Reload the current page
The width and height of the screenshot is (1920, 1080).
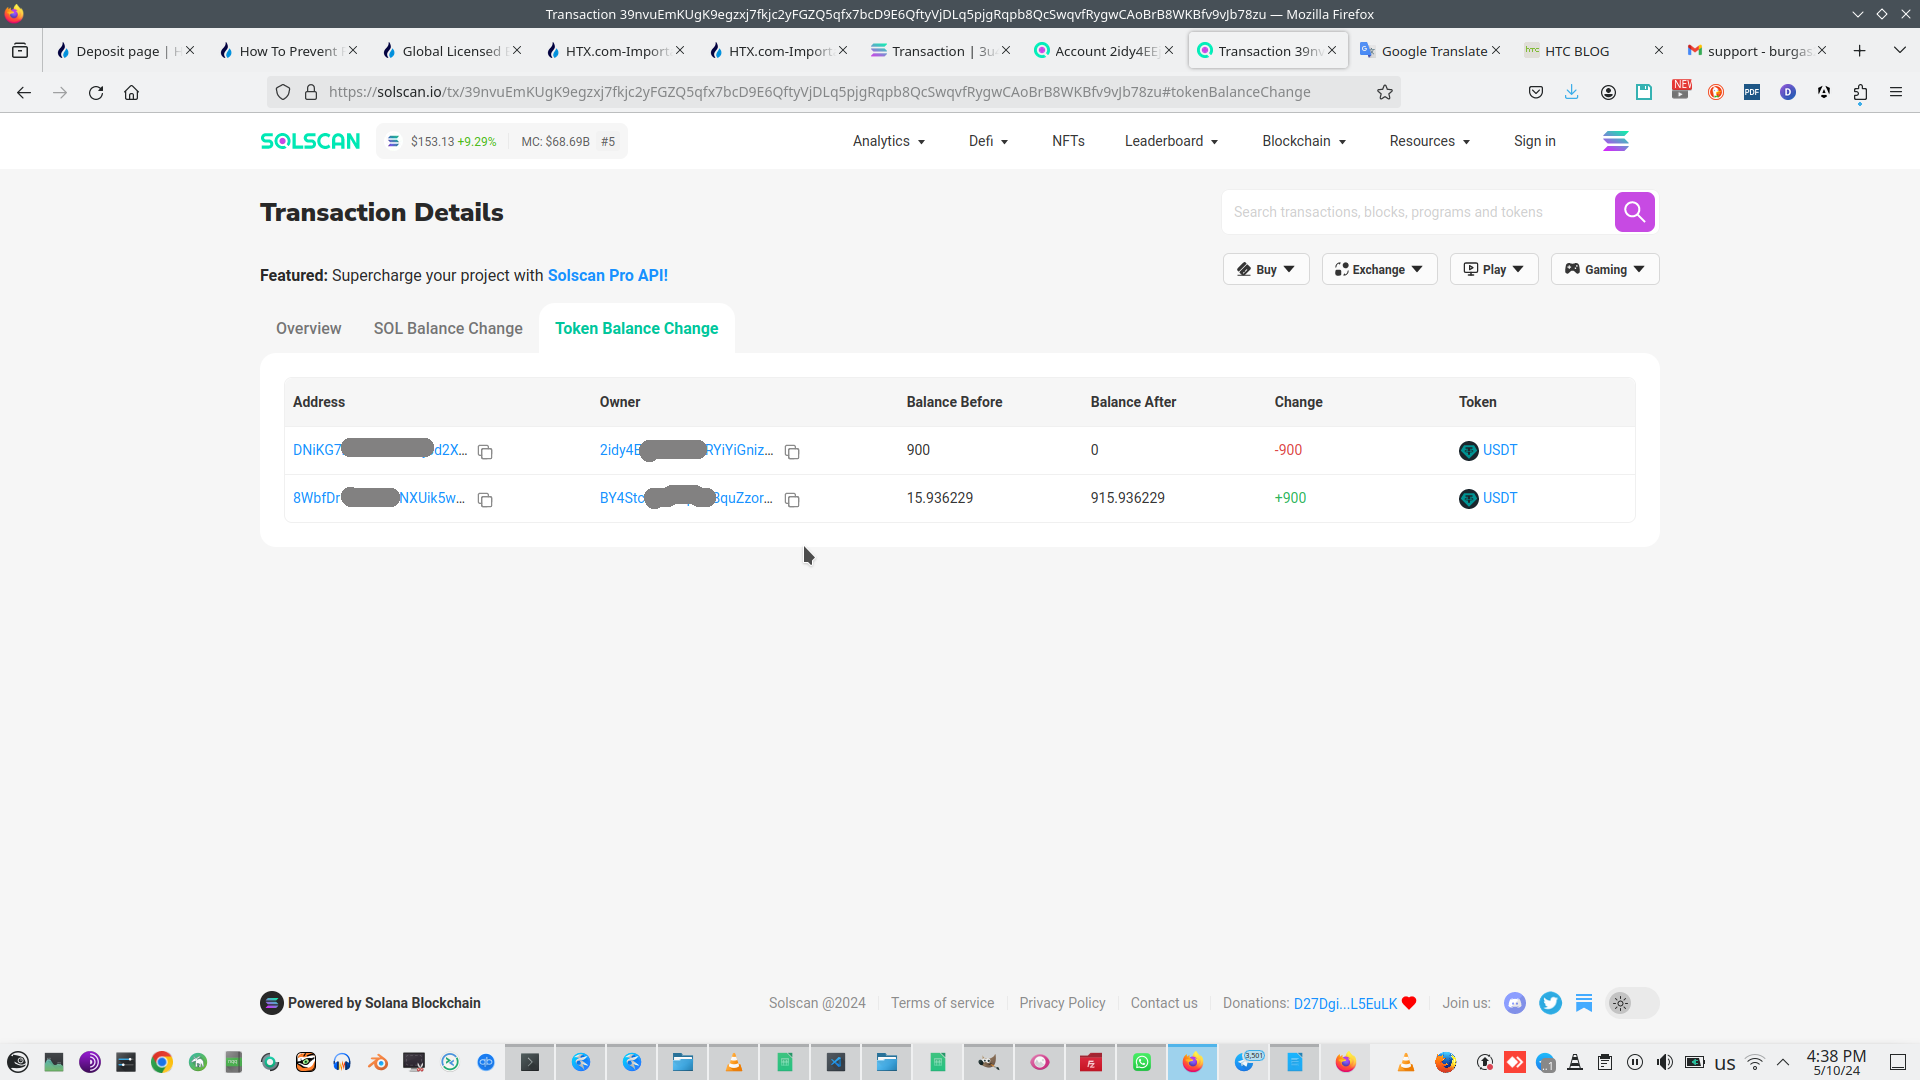pyautogui.click(x=96, y=92)
